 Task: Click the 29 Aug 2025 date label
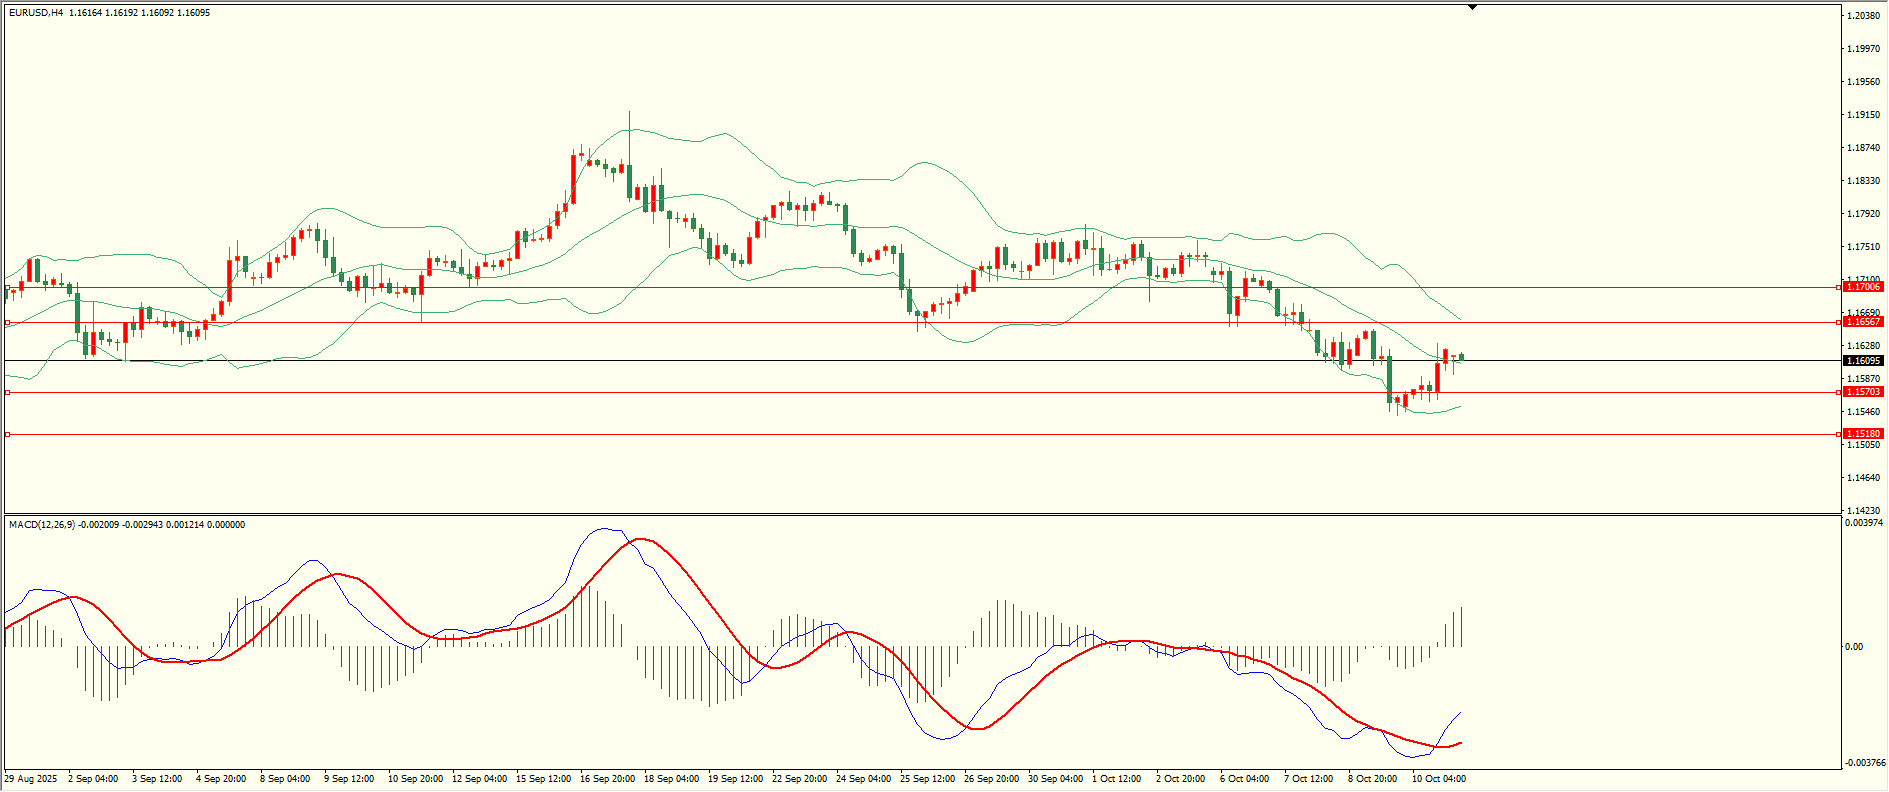31,779
